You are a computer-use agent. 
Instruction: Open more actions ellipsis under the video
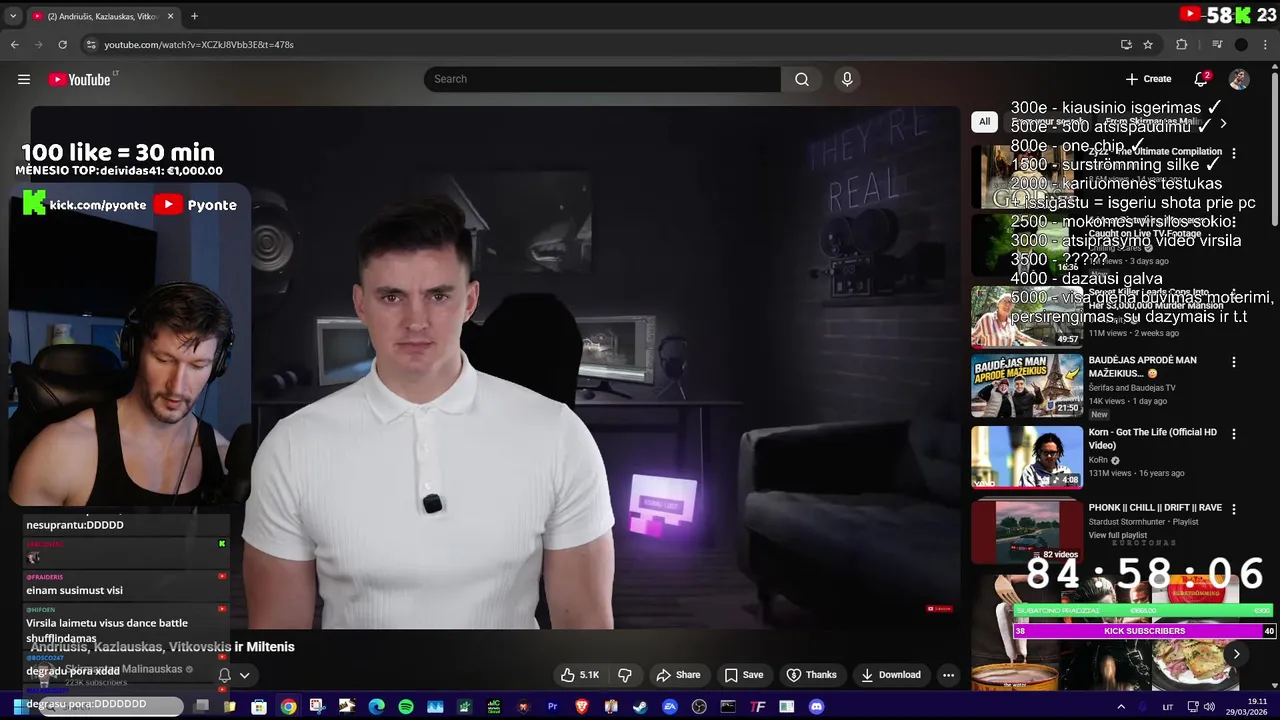pyautogui.click(x=948, y=675)
